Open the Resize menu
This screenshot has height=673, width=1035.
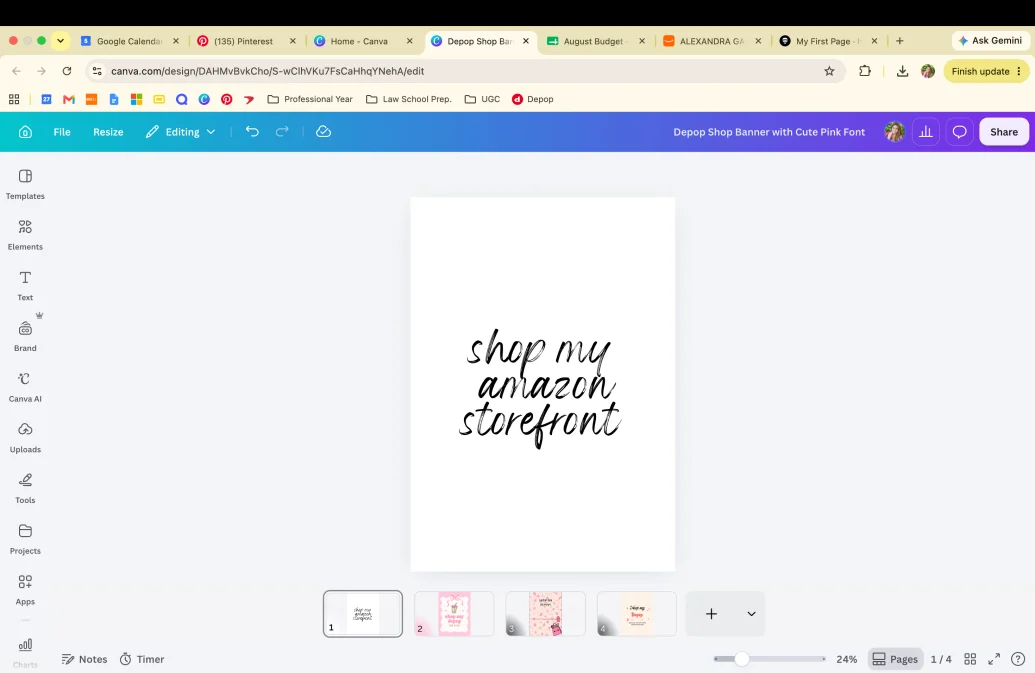point(108,132)
